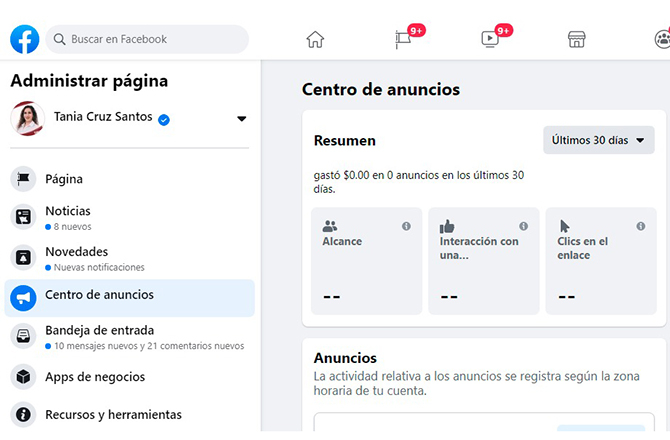The width and height of the screenshot is (670, 440).
Task: Select Centro de anuncios menu item
Action: pos(99,295)
